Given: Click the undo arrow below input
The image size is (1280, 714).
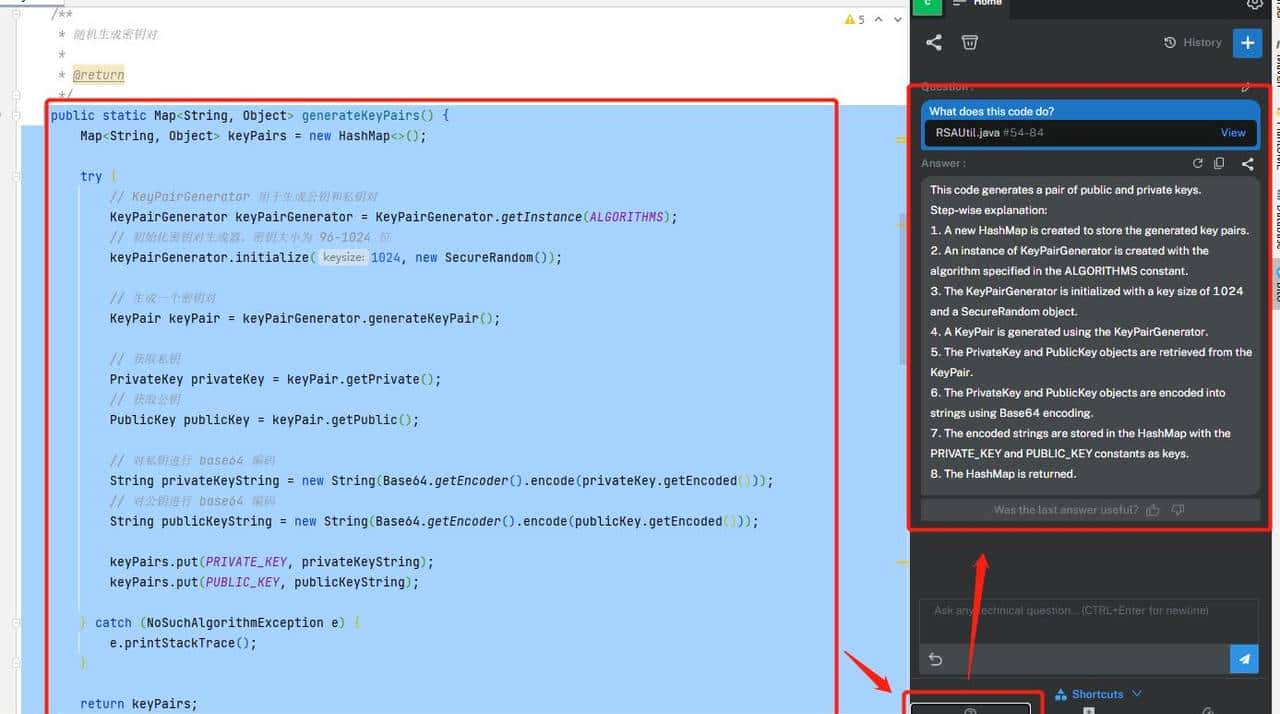Looking at the screenshot, I should (x=935, y=659).
